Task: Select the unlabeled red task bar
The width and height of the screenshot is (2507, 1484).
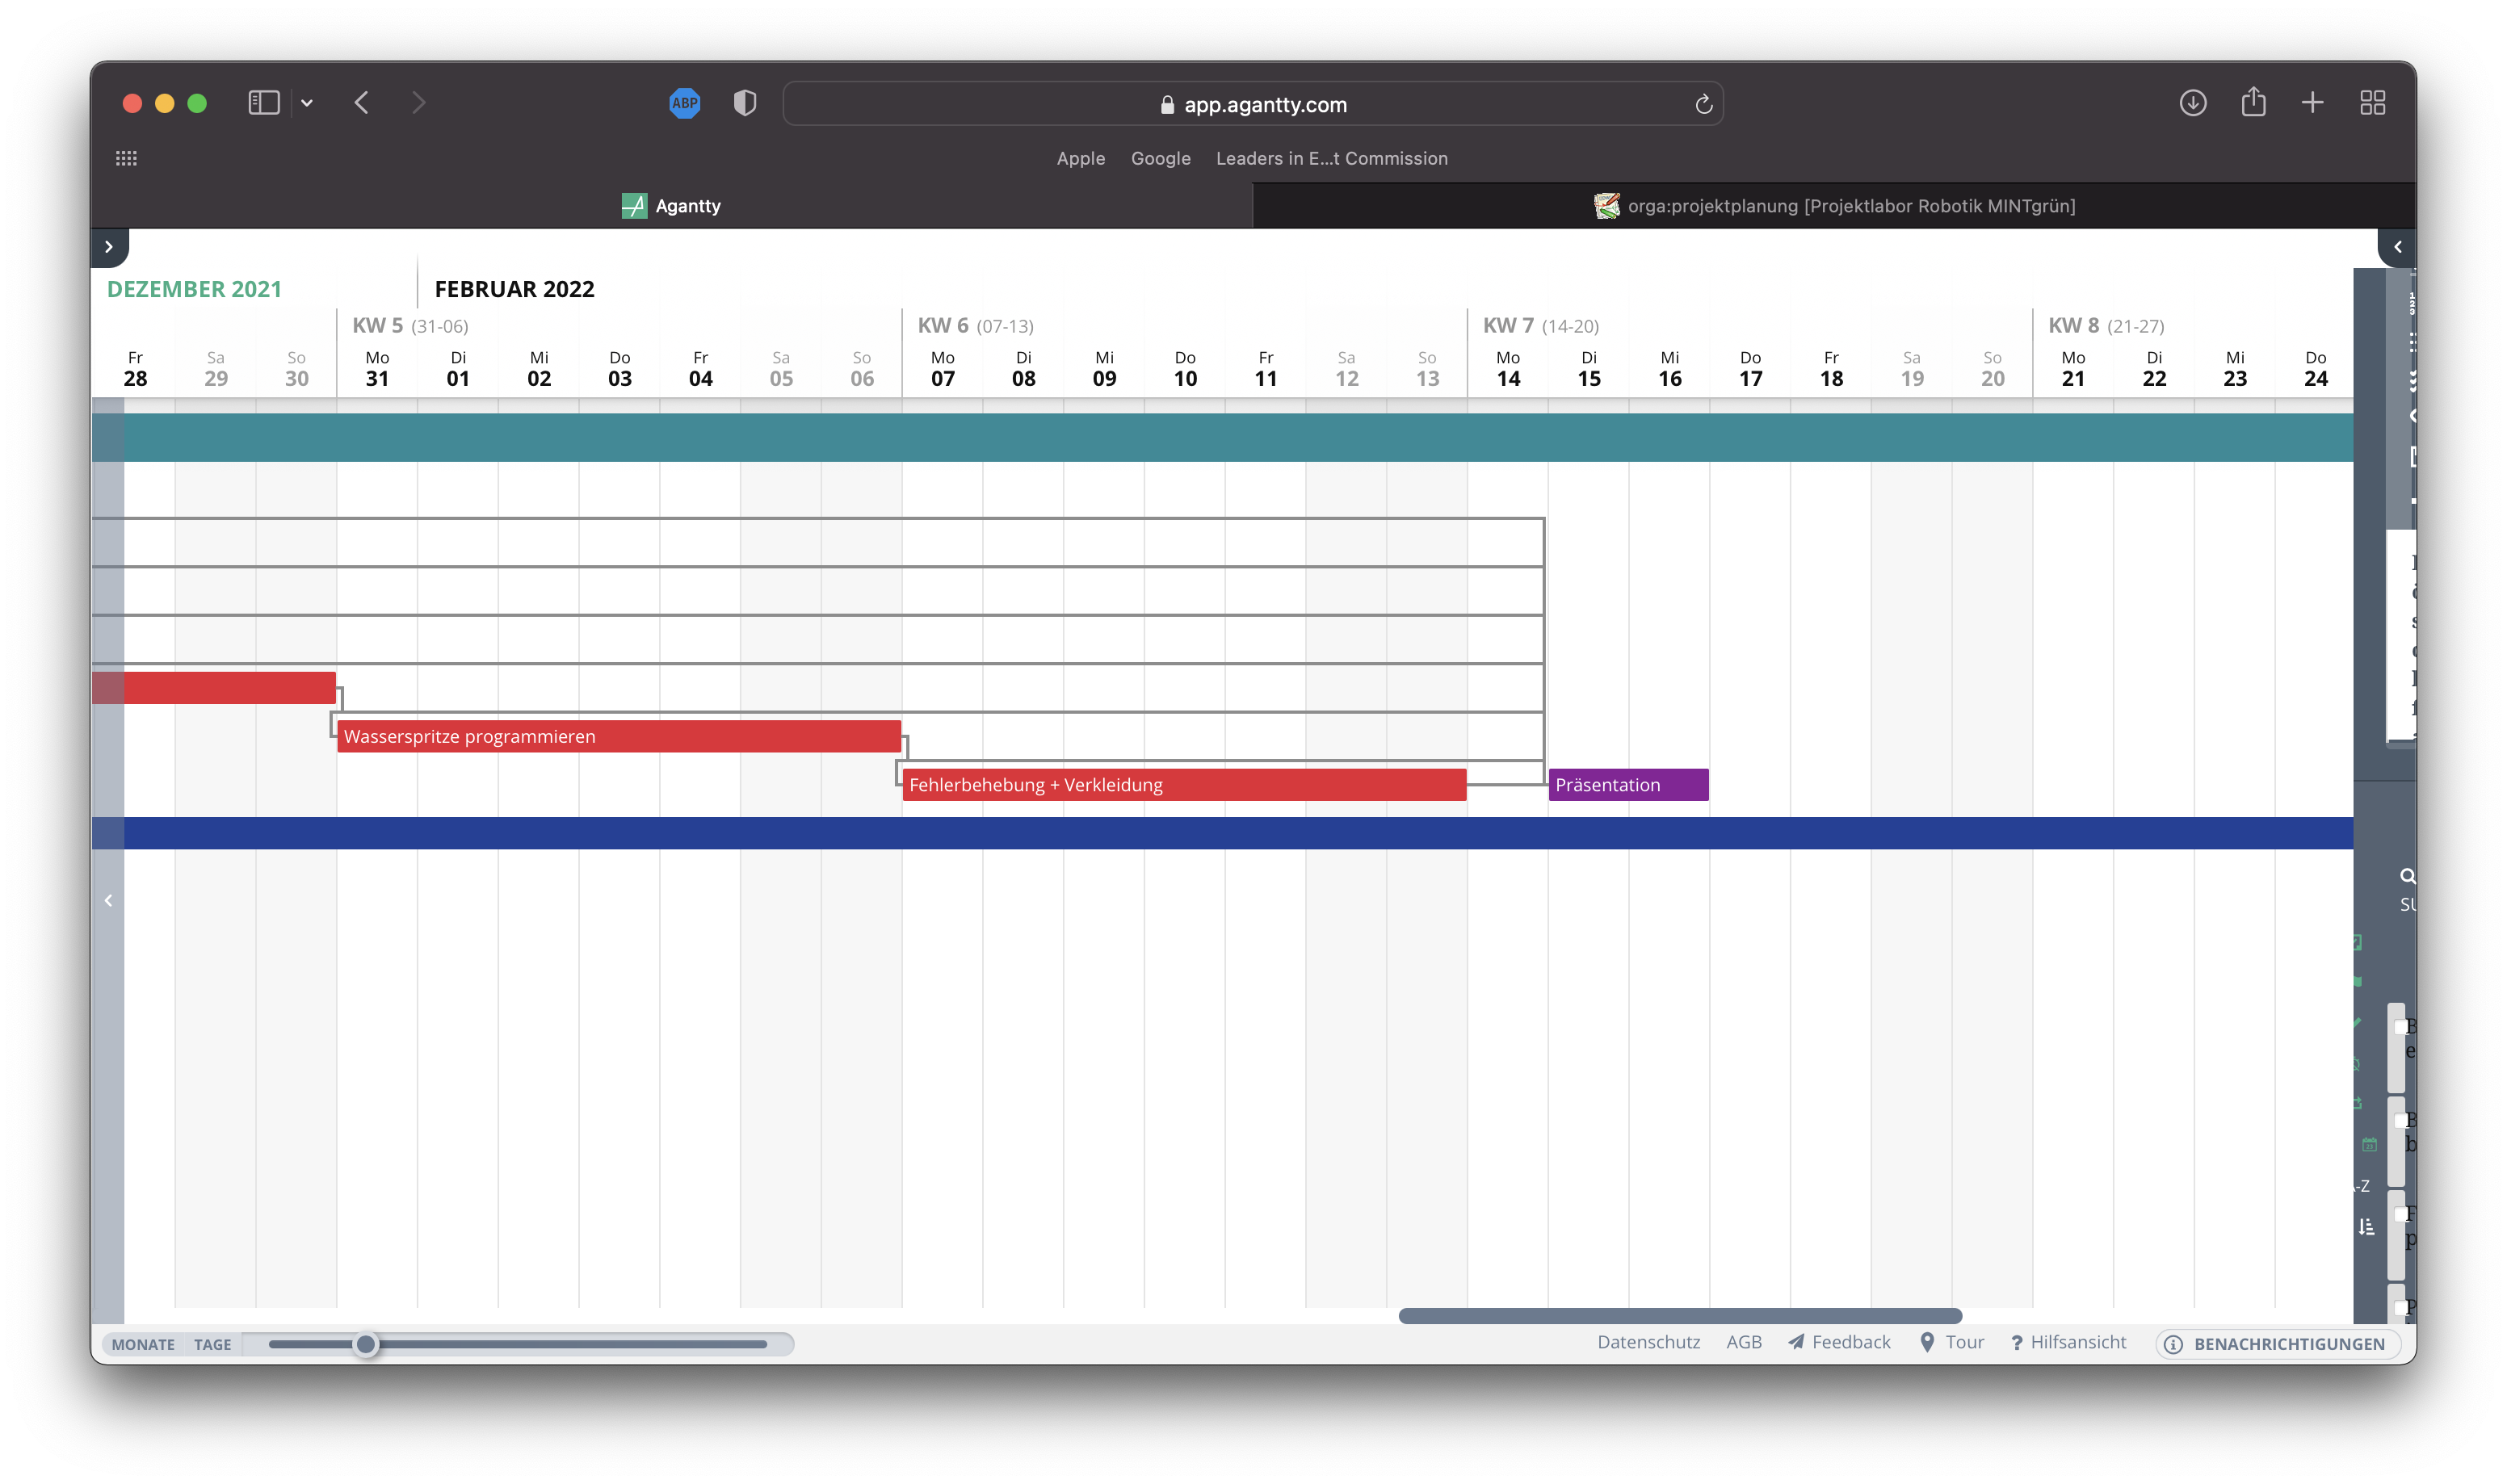Action: pyautogui.click(x=214, y=688)
